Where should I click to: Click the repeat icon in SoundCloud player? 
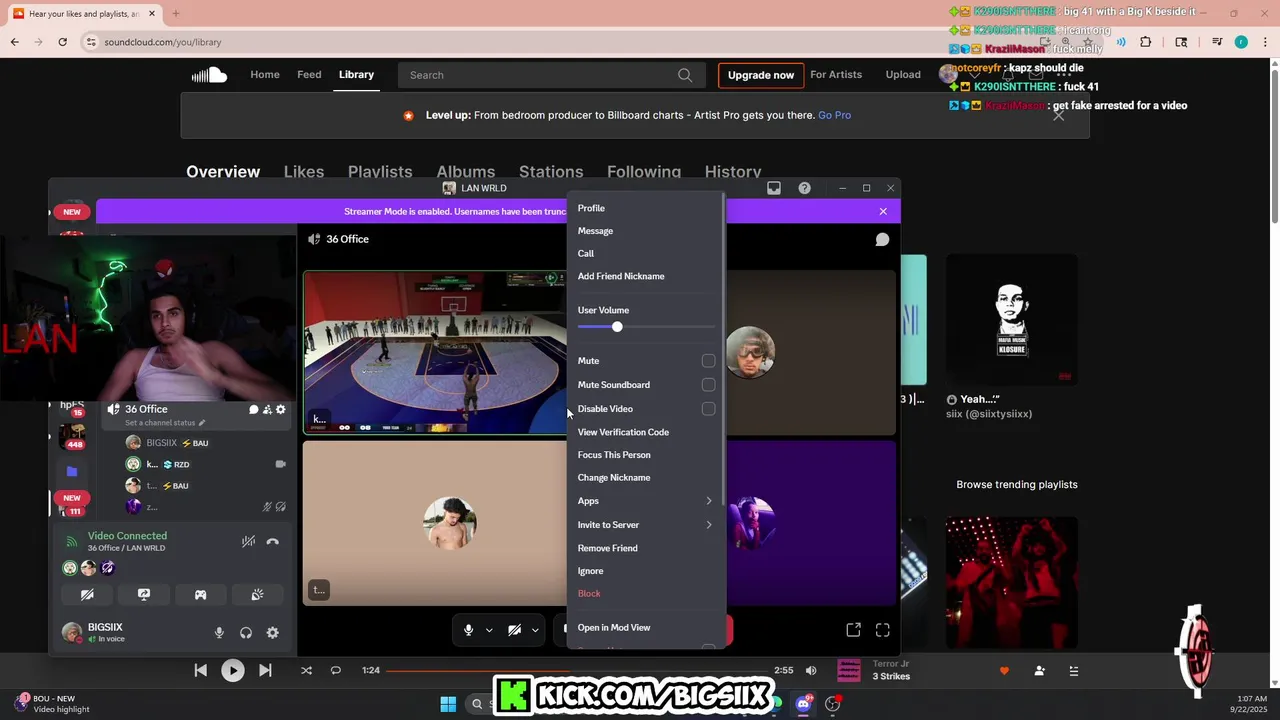tap(336, 670)
